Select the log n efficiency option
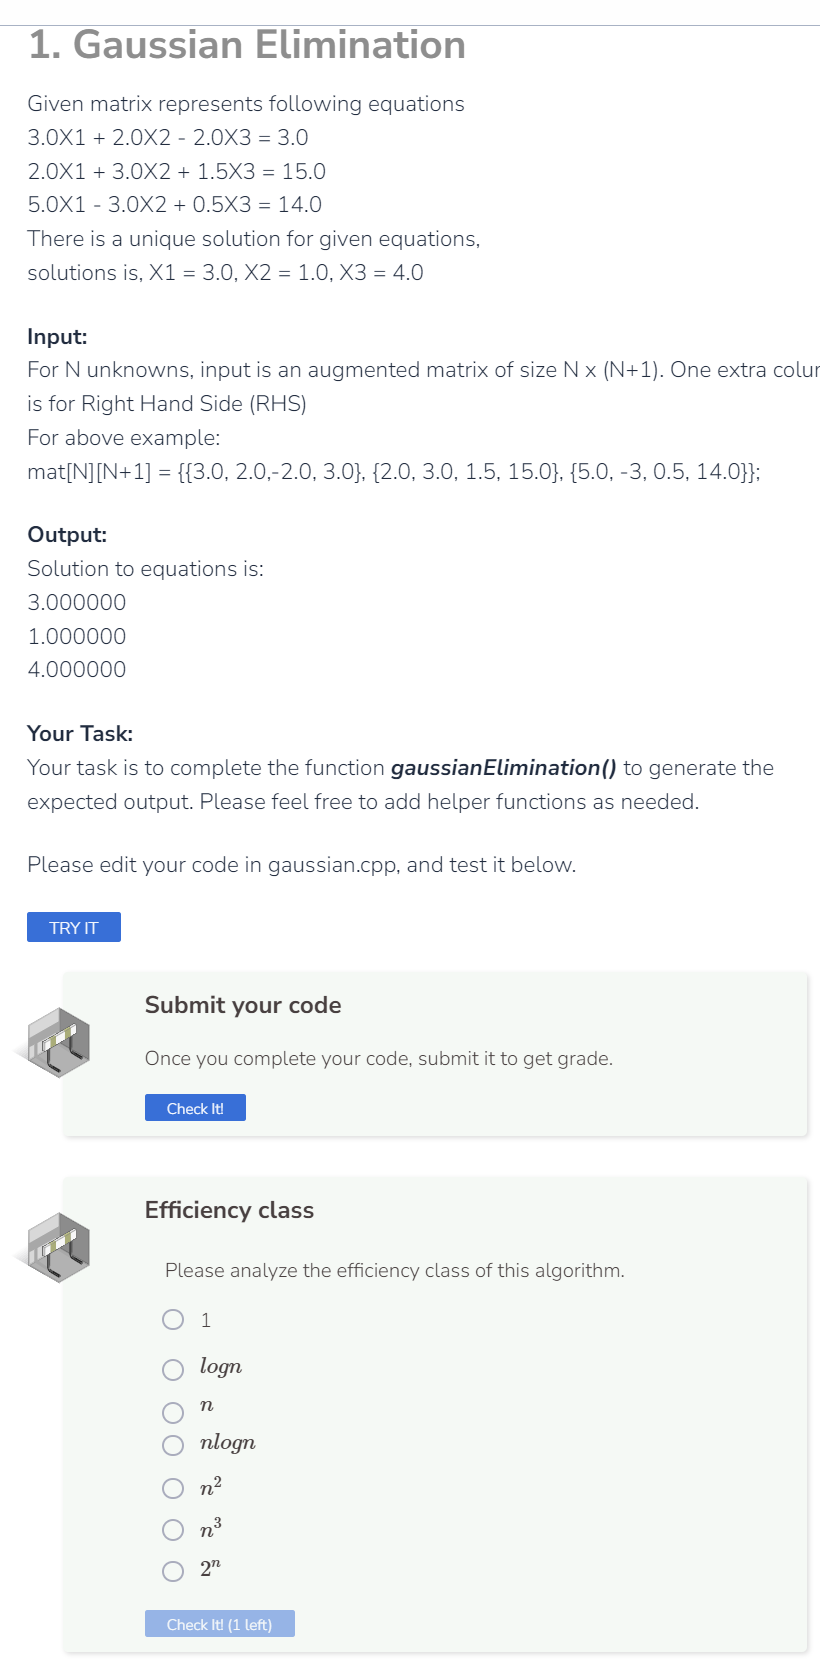The height and width of the screenshot is (1669, 820). (172, 1369)
